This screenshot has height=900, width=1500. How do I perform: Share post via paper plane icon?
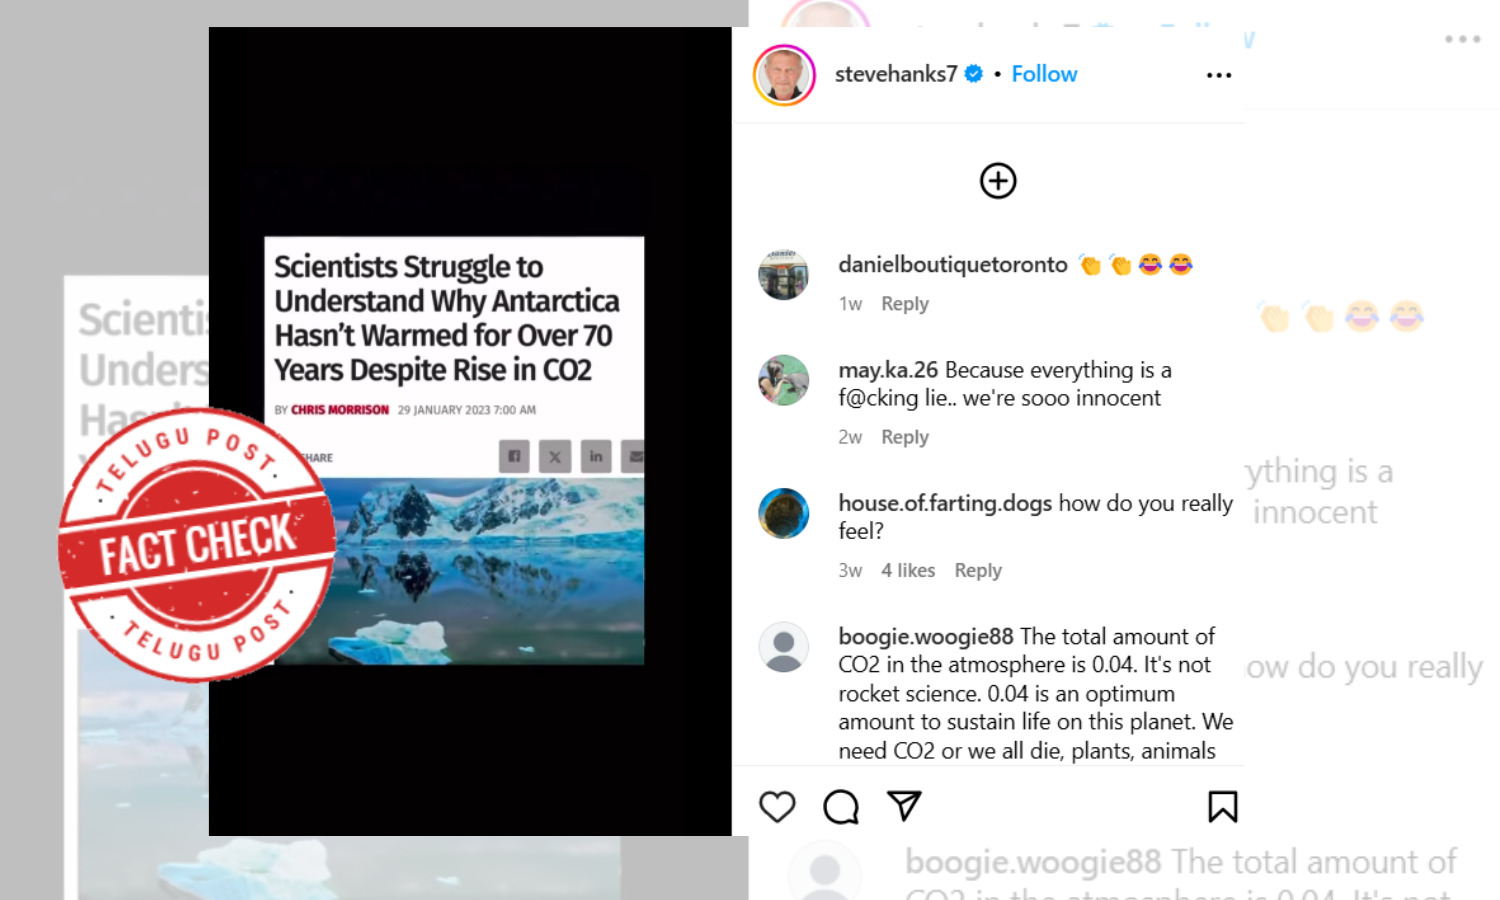click(x=904, y=806)
